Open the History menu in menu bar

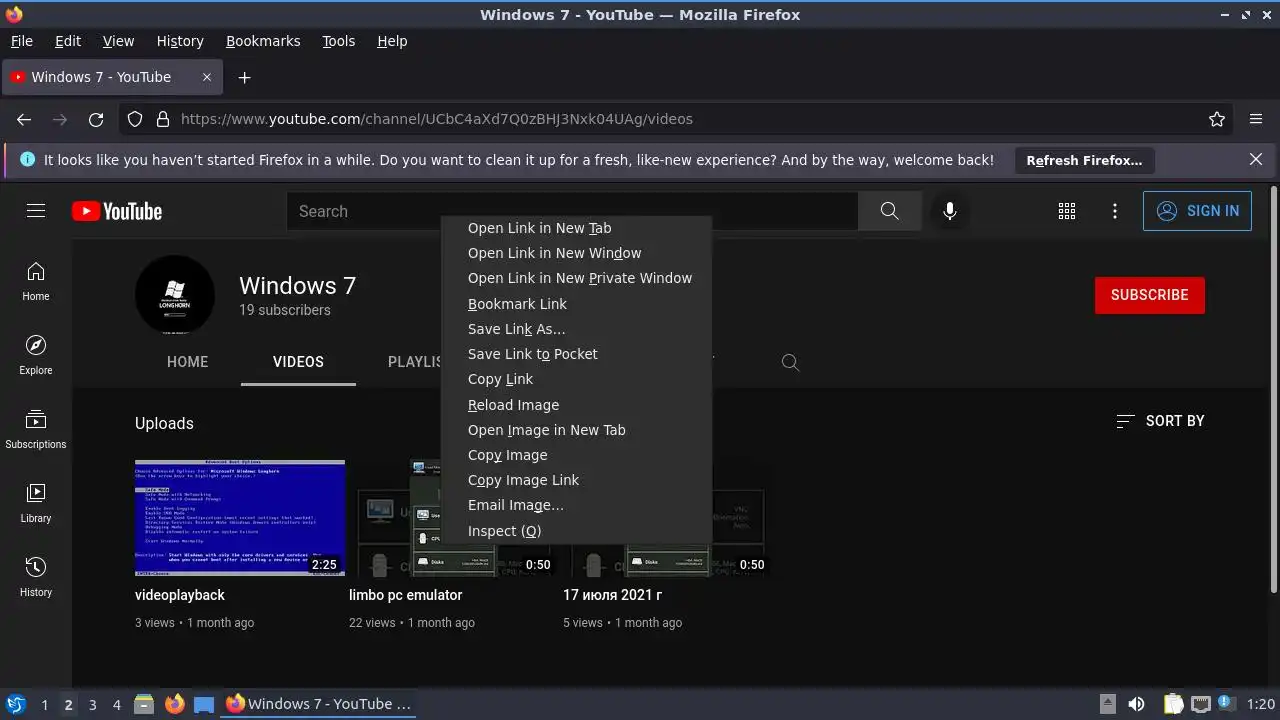pos(180,41)
